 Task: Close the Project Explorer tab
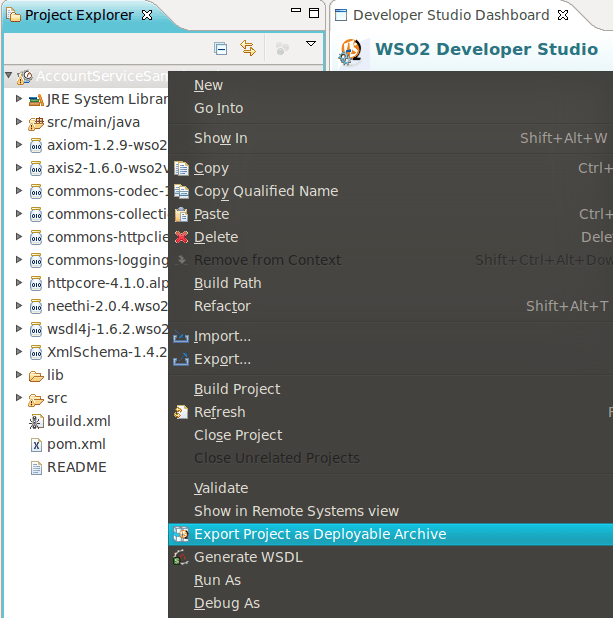click(x=147, y=15)
